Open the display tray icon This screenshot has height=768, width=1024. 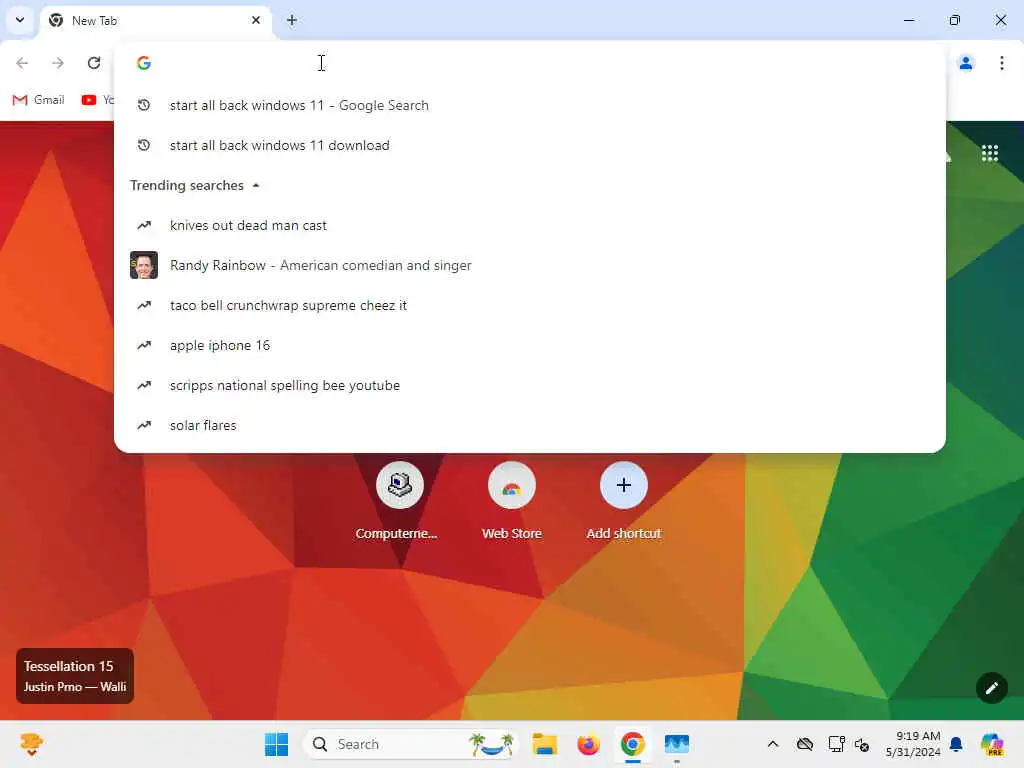[x=836, y=744]
